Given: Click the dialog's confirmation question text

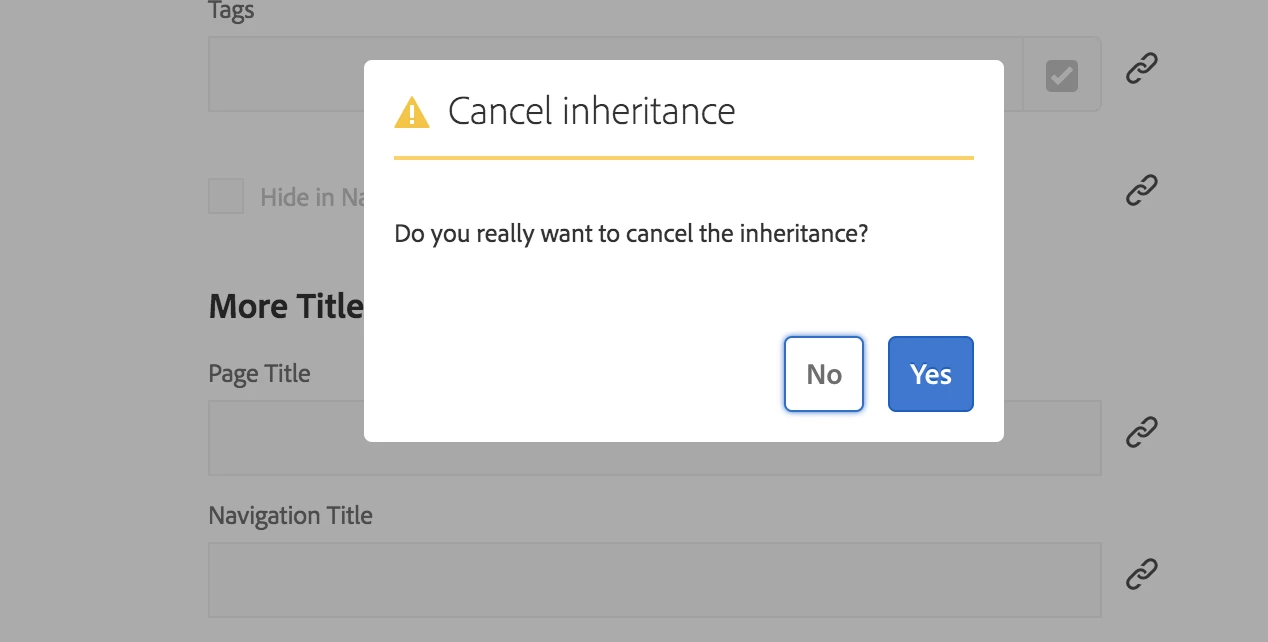Looking at the screenshot, I should [631, 235].
